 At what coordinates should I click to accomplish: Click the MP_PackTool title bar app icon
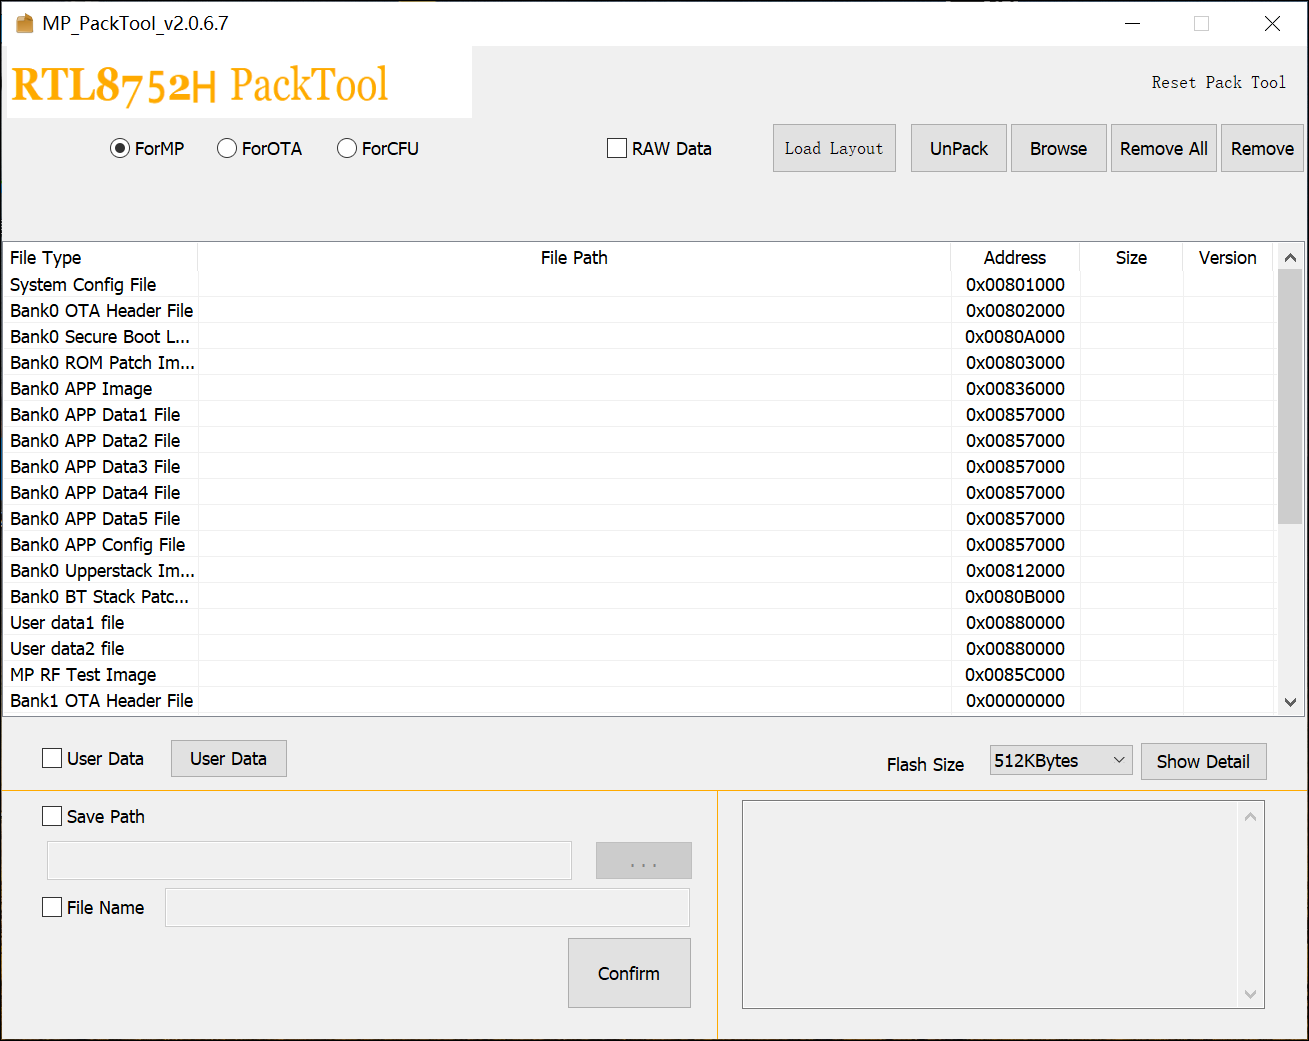(25, 23)
